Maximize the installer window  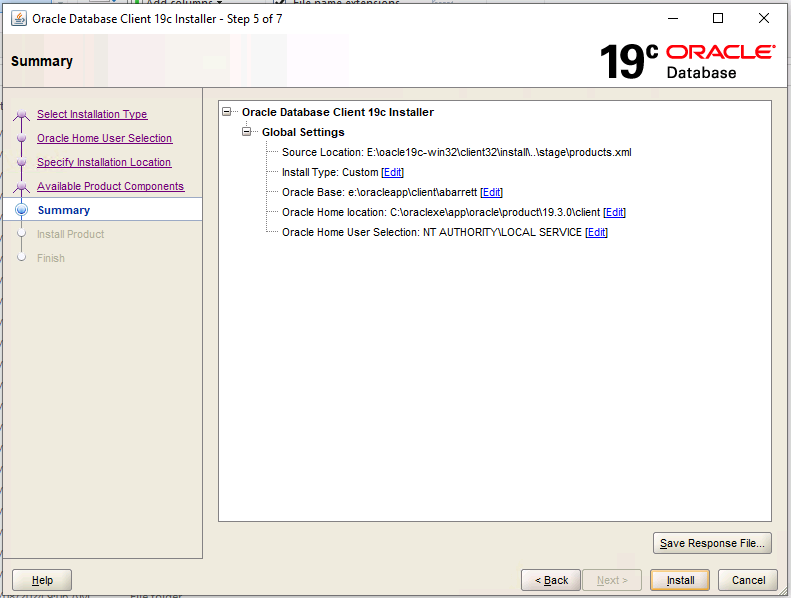pyautogui.click(x=718, y=19)
